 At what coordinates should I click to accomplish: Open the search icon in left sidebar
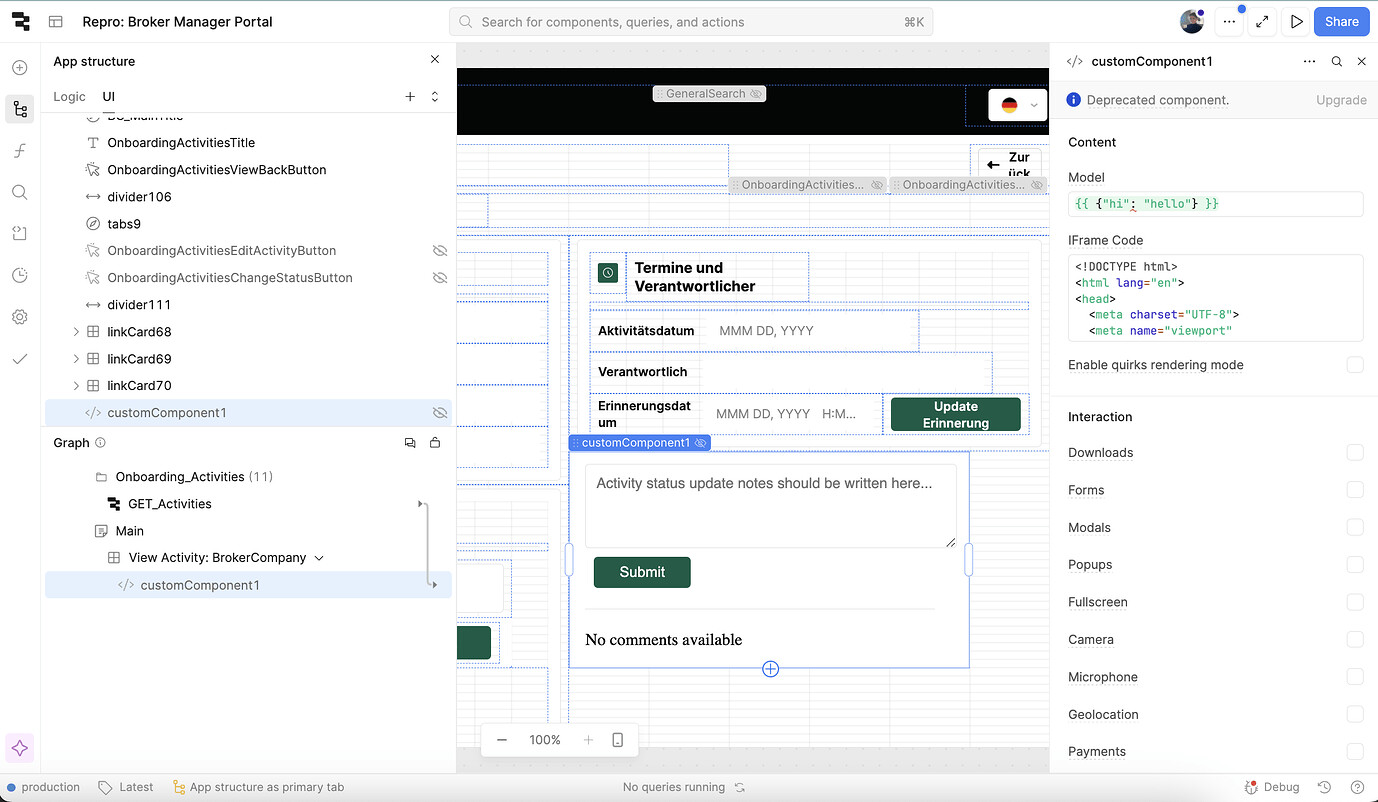point(20,192)
